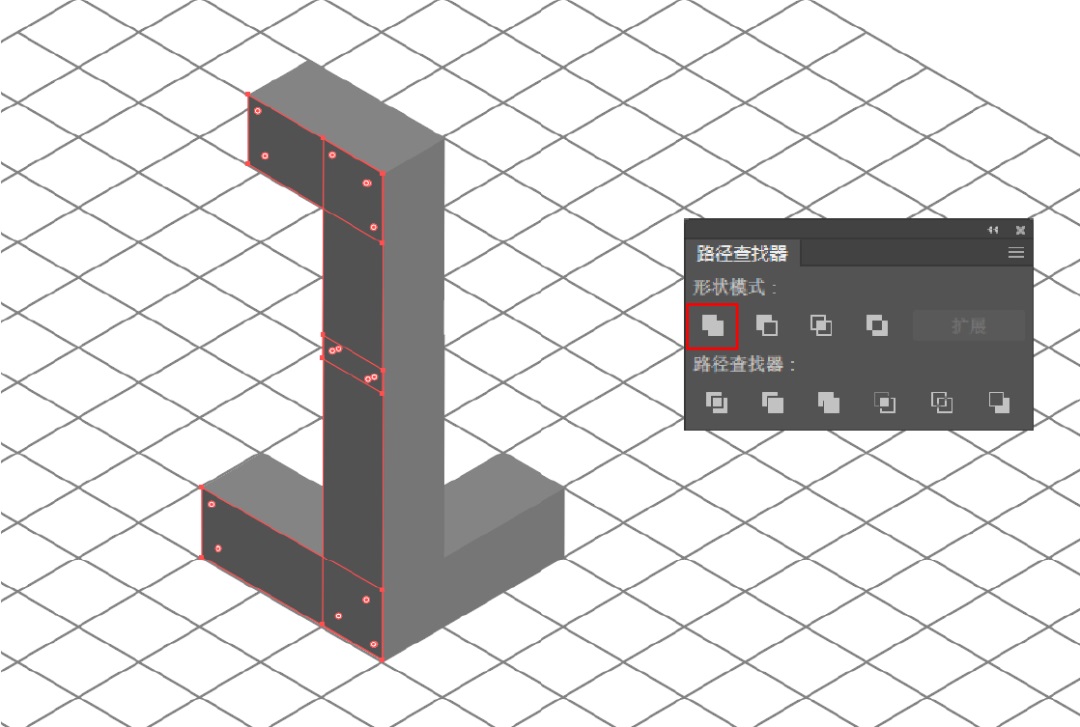Apply the Outline pathfinder icon
The image size is (1080, 727).
point(942,402)
